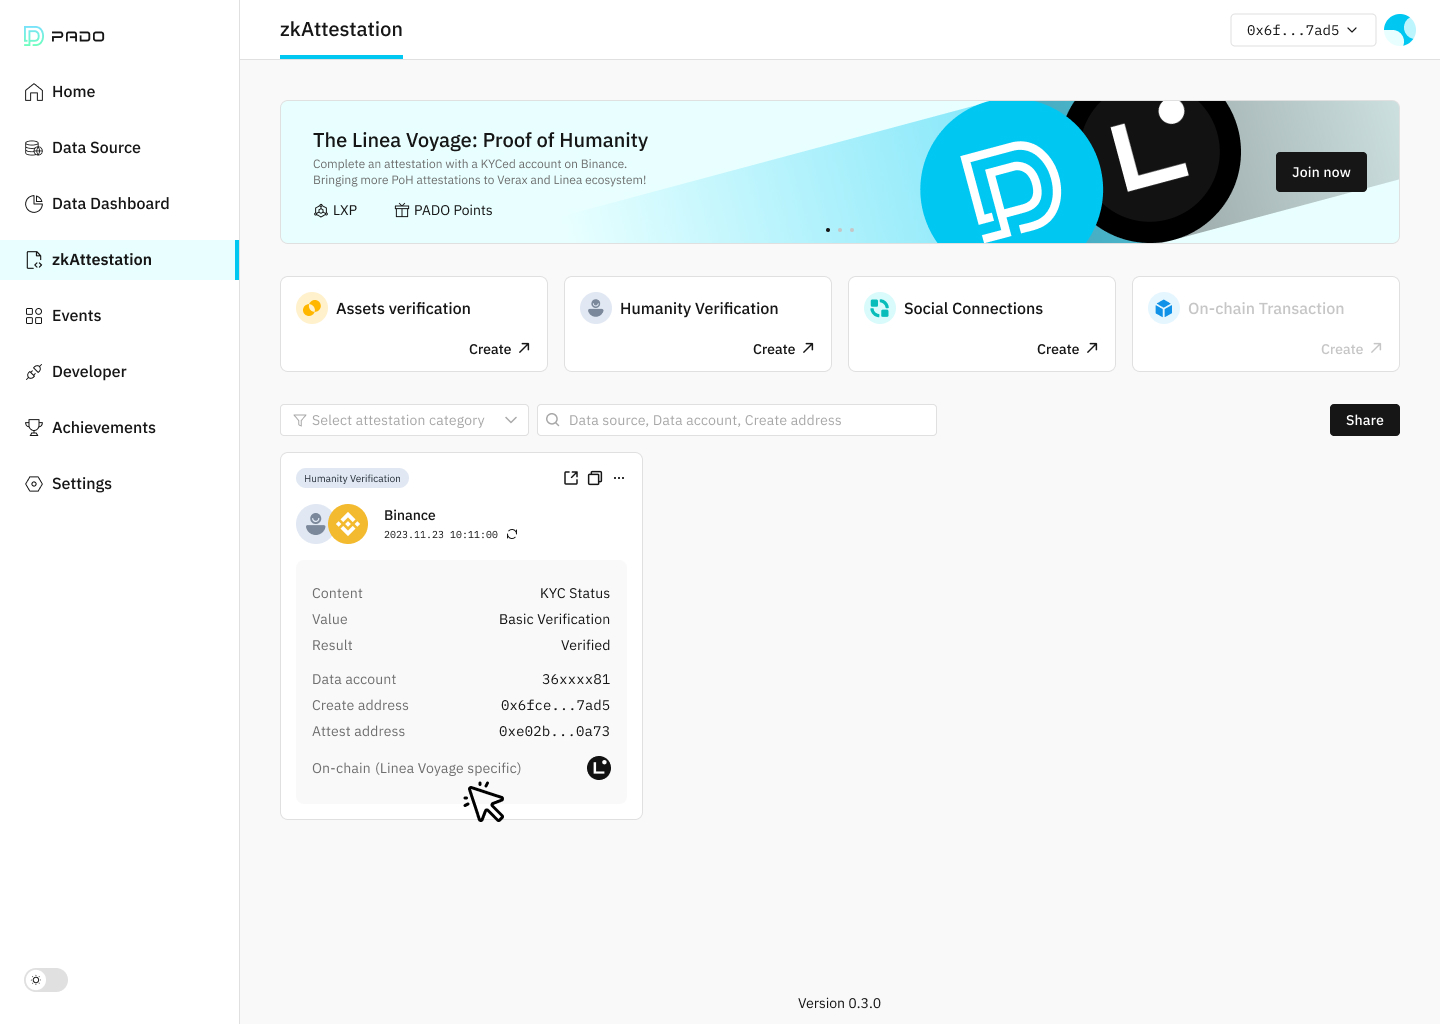The width and height of the screenshot is (1440, 1024).
Task: Select the second banner carousel dot
Action: click(x=840, y=230)
